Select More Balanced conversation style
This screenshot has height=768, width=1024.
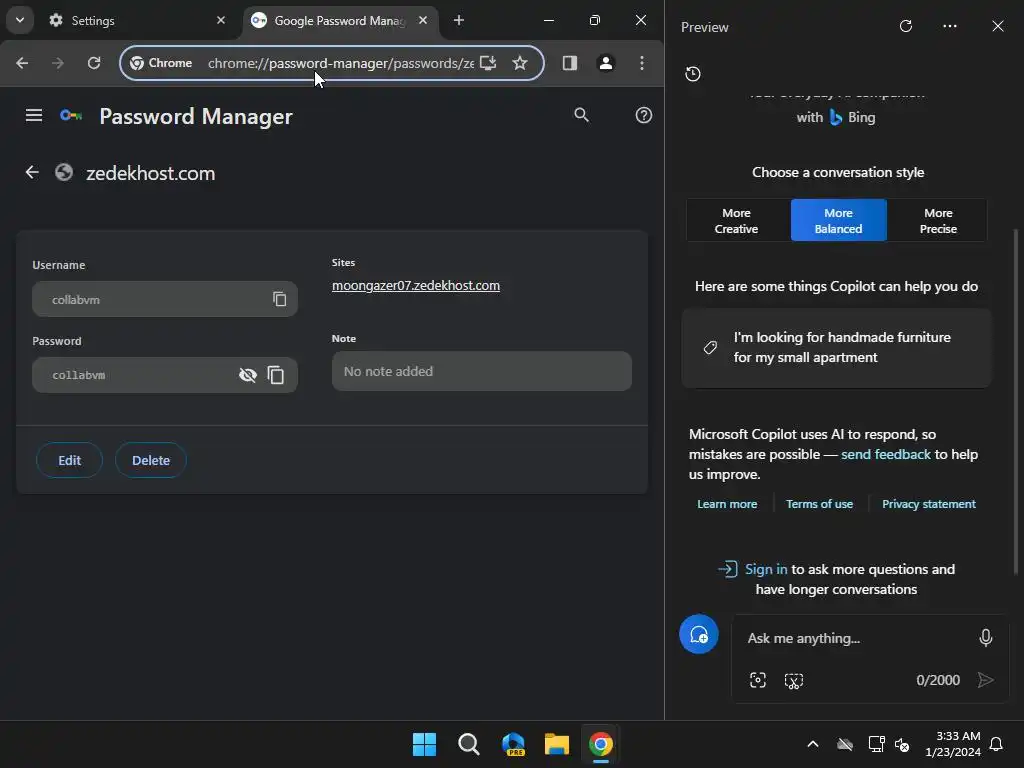(839, 221)
